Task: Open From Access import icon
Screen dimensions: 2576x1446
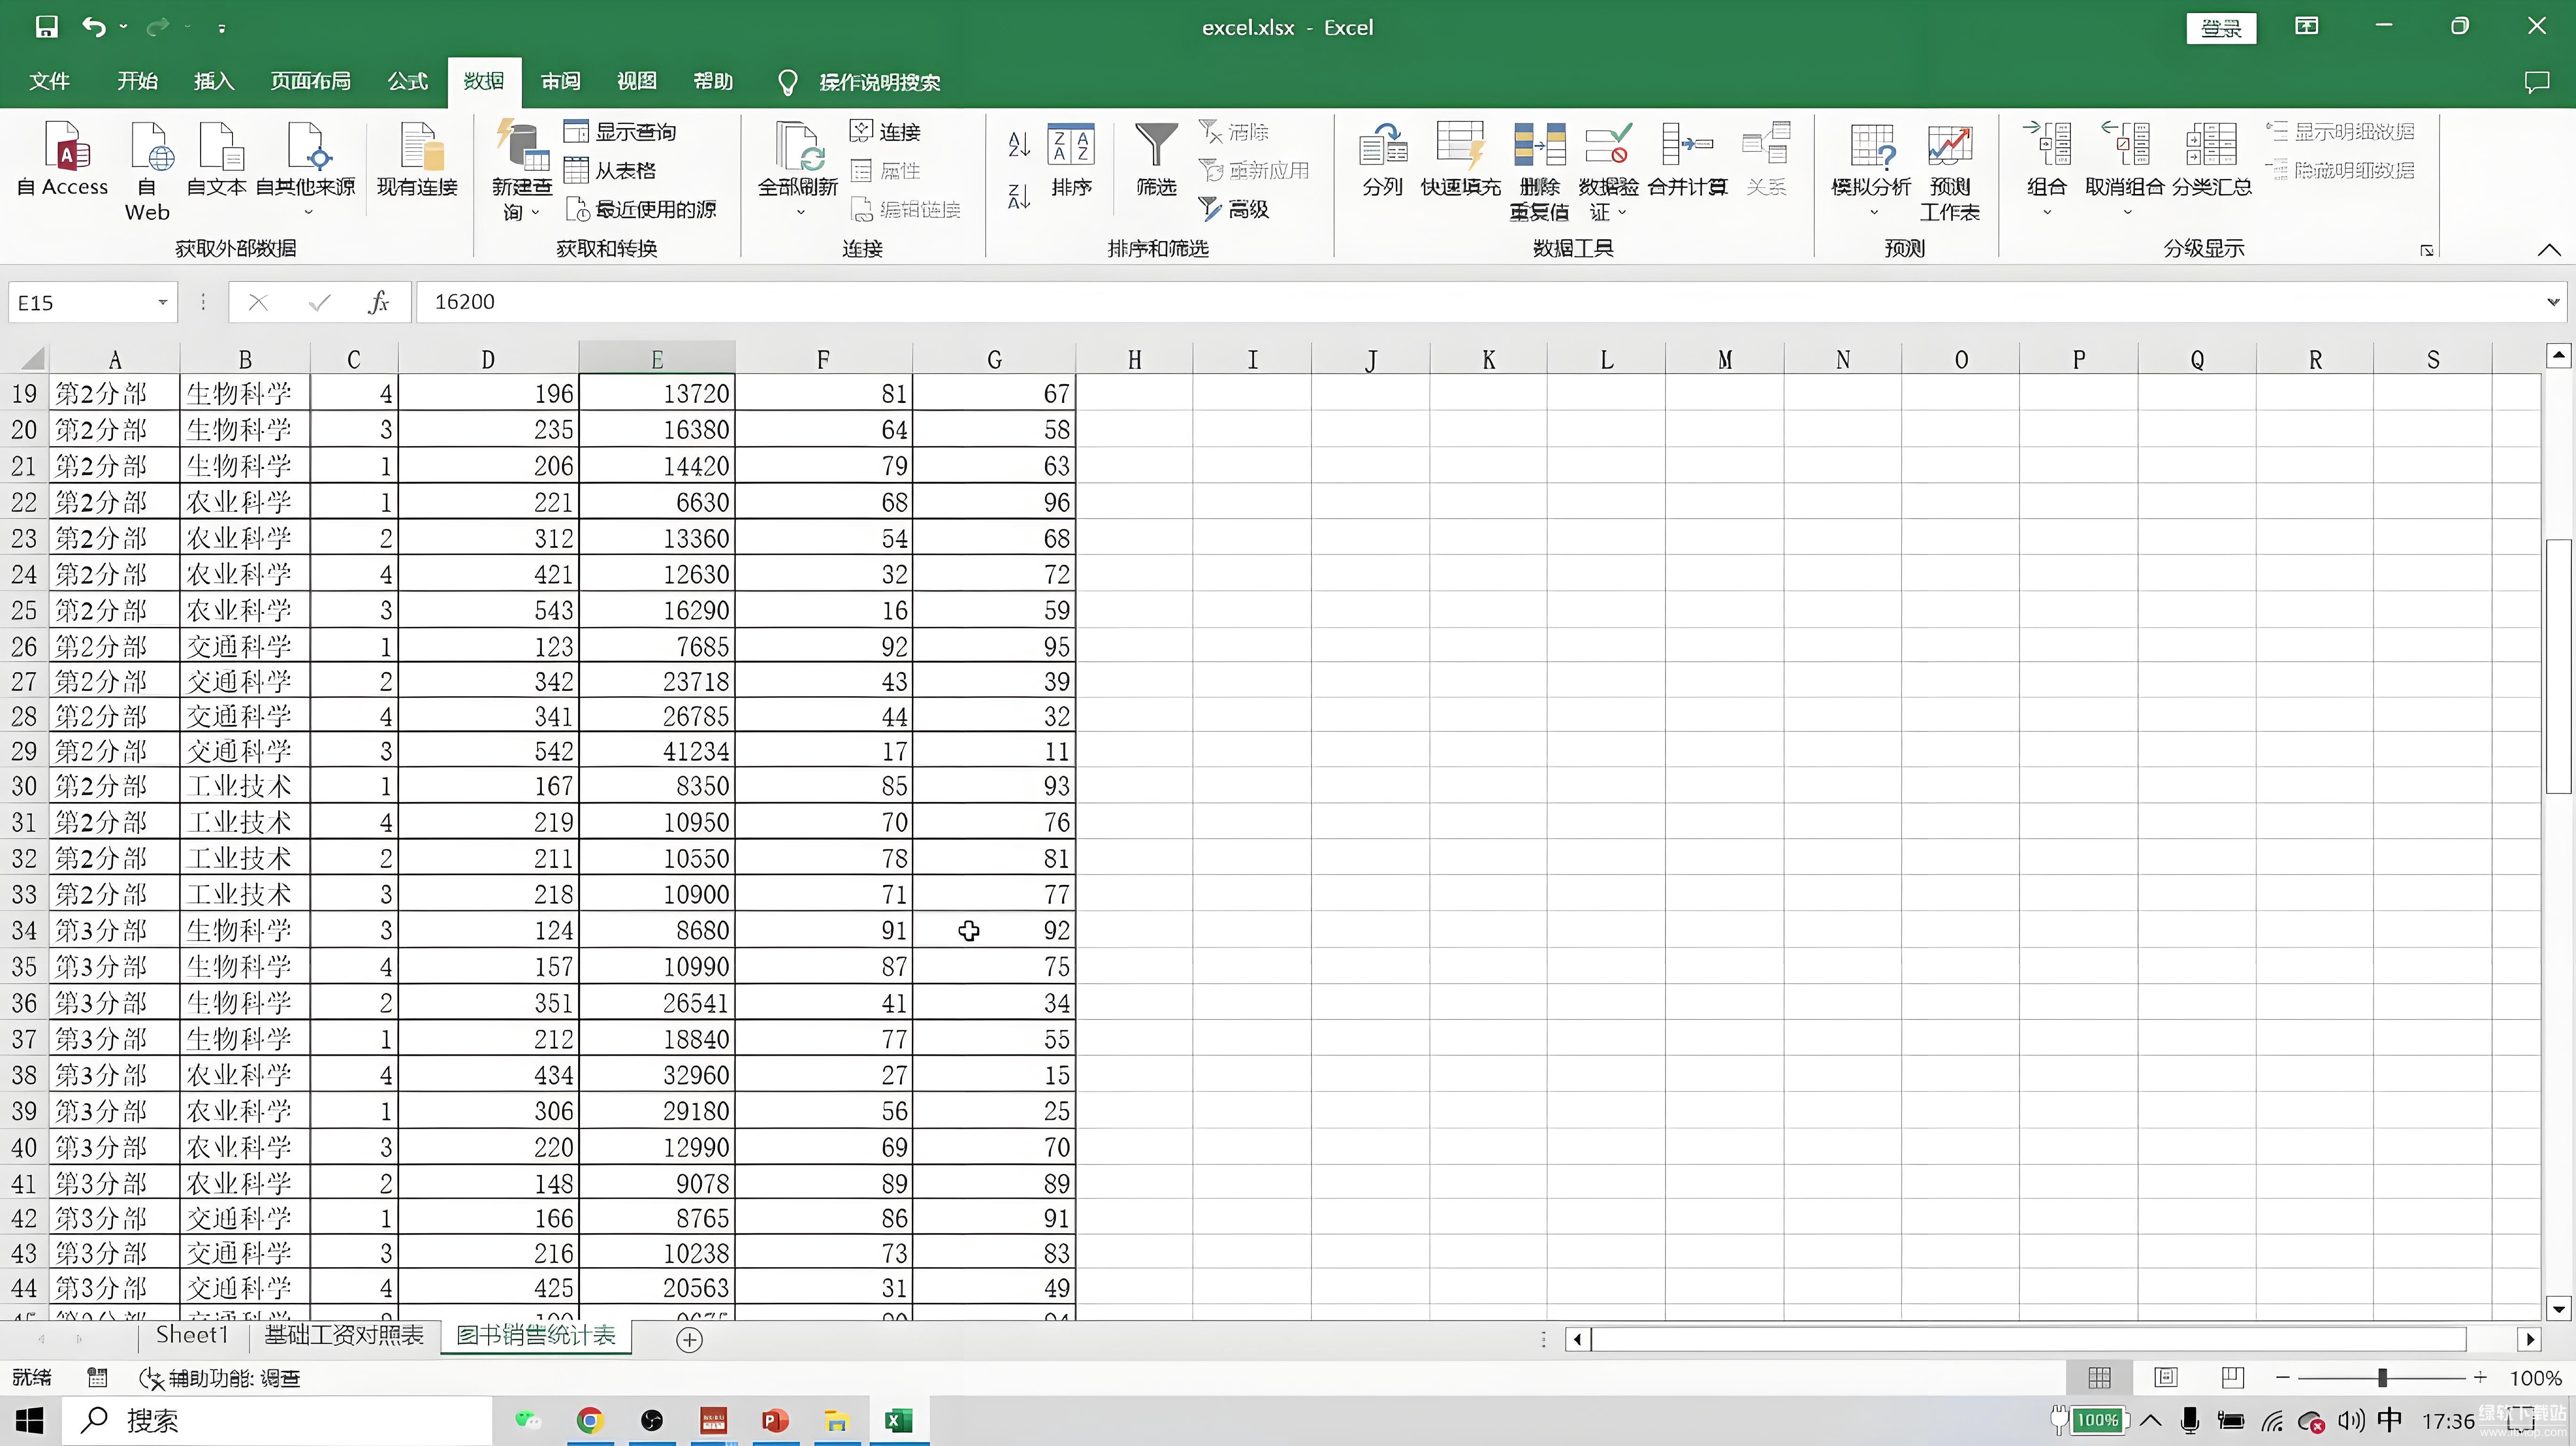Action: point(66,147)
